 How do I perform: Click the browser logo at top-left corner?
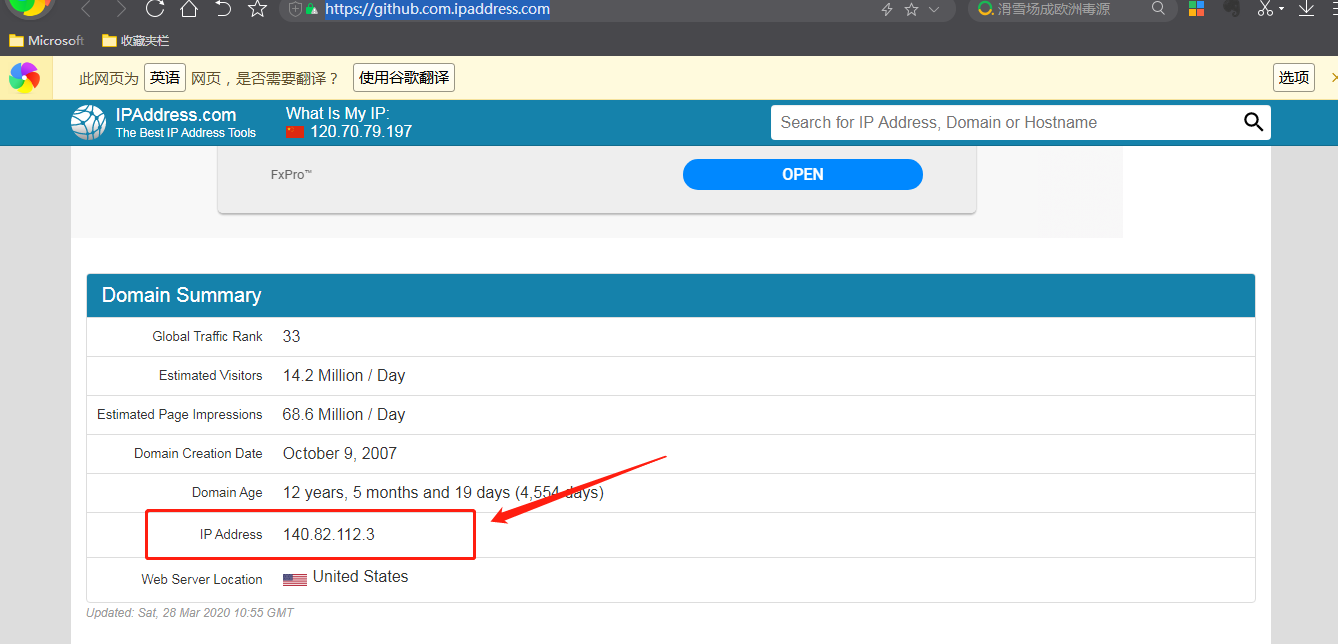pyautogui.click(x=30, y=9)
